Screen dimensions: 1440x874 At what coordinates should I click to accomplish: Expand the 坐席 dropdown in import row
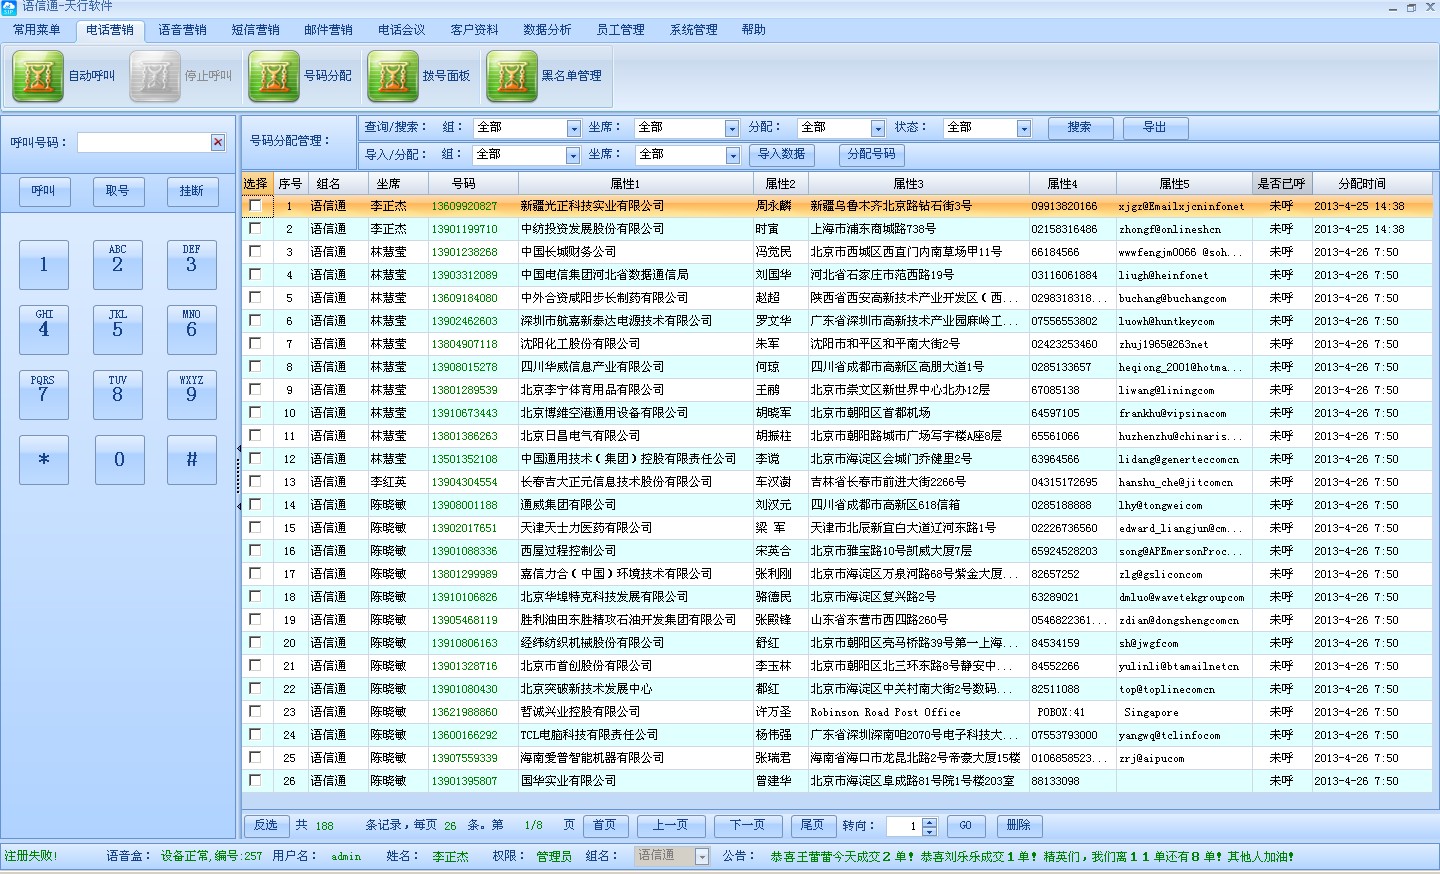coord(733,156)
